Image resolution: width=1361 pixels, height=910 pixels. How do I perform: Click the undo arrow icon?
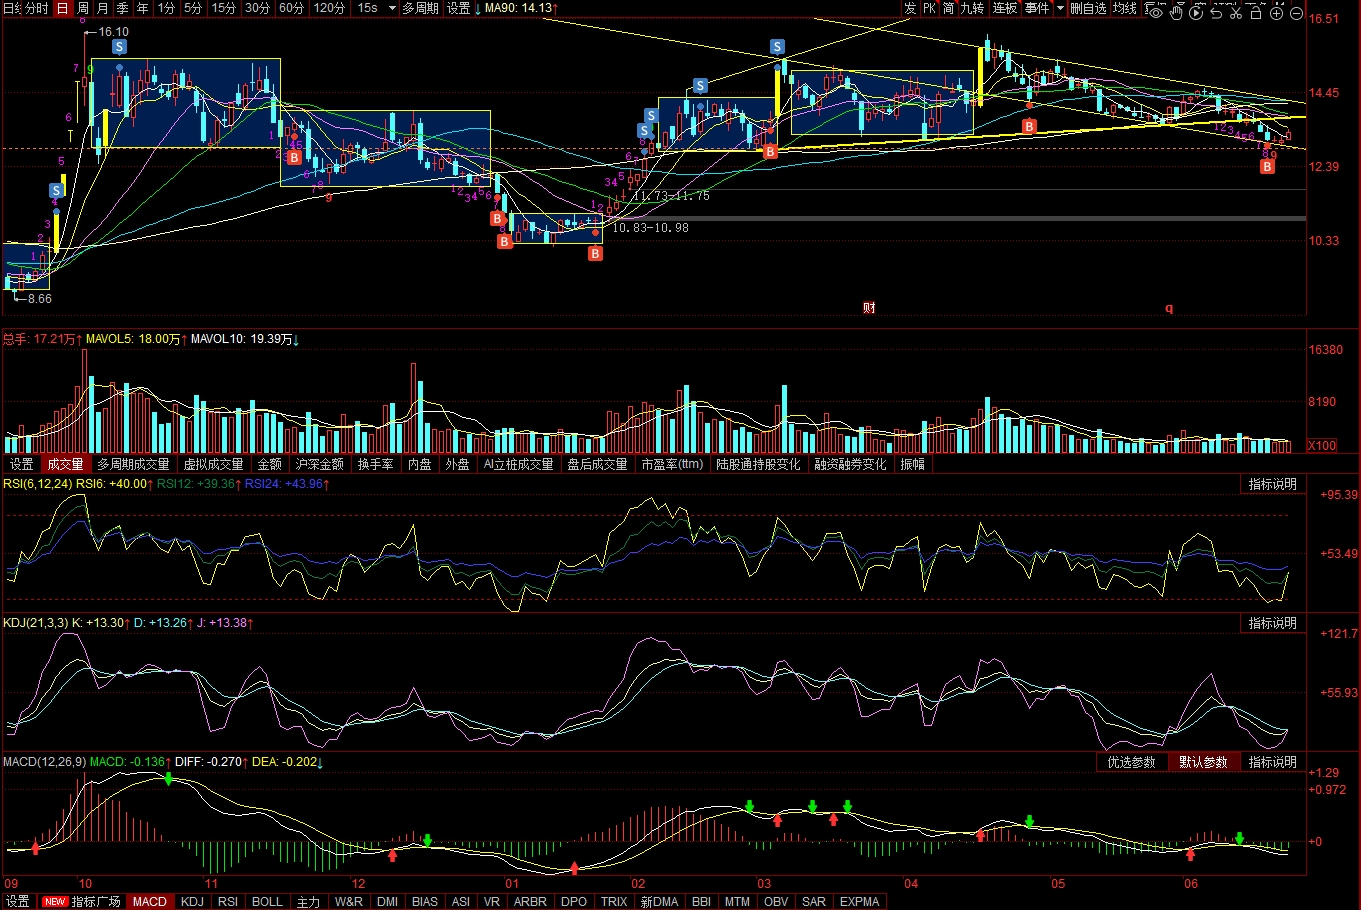(x=1216, y=13)
